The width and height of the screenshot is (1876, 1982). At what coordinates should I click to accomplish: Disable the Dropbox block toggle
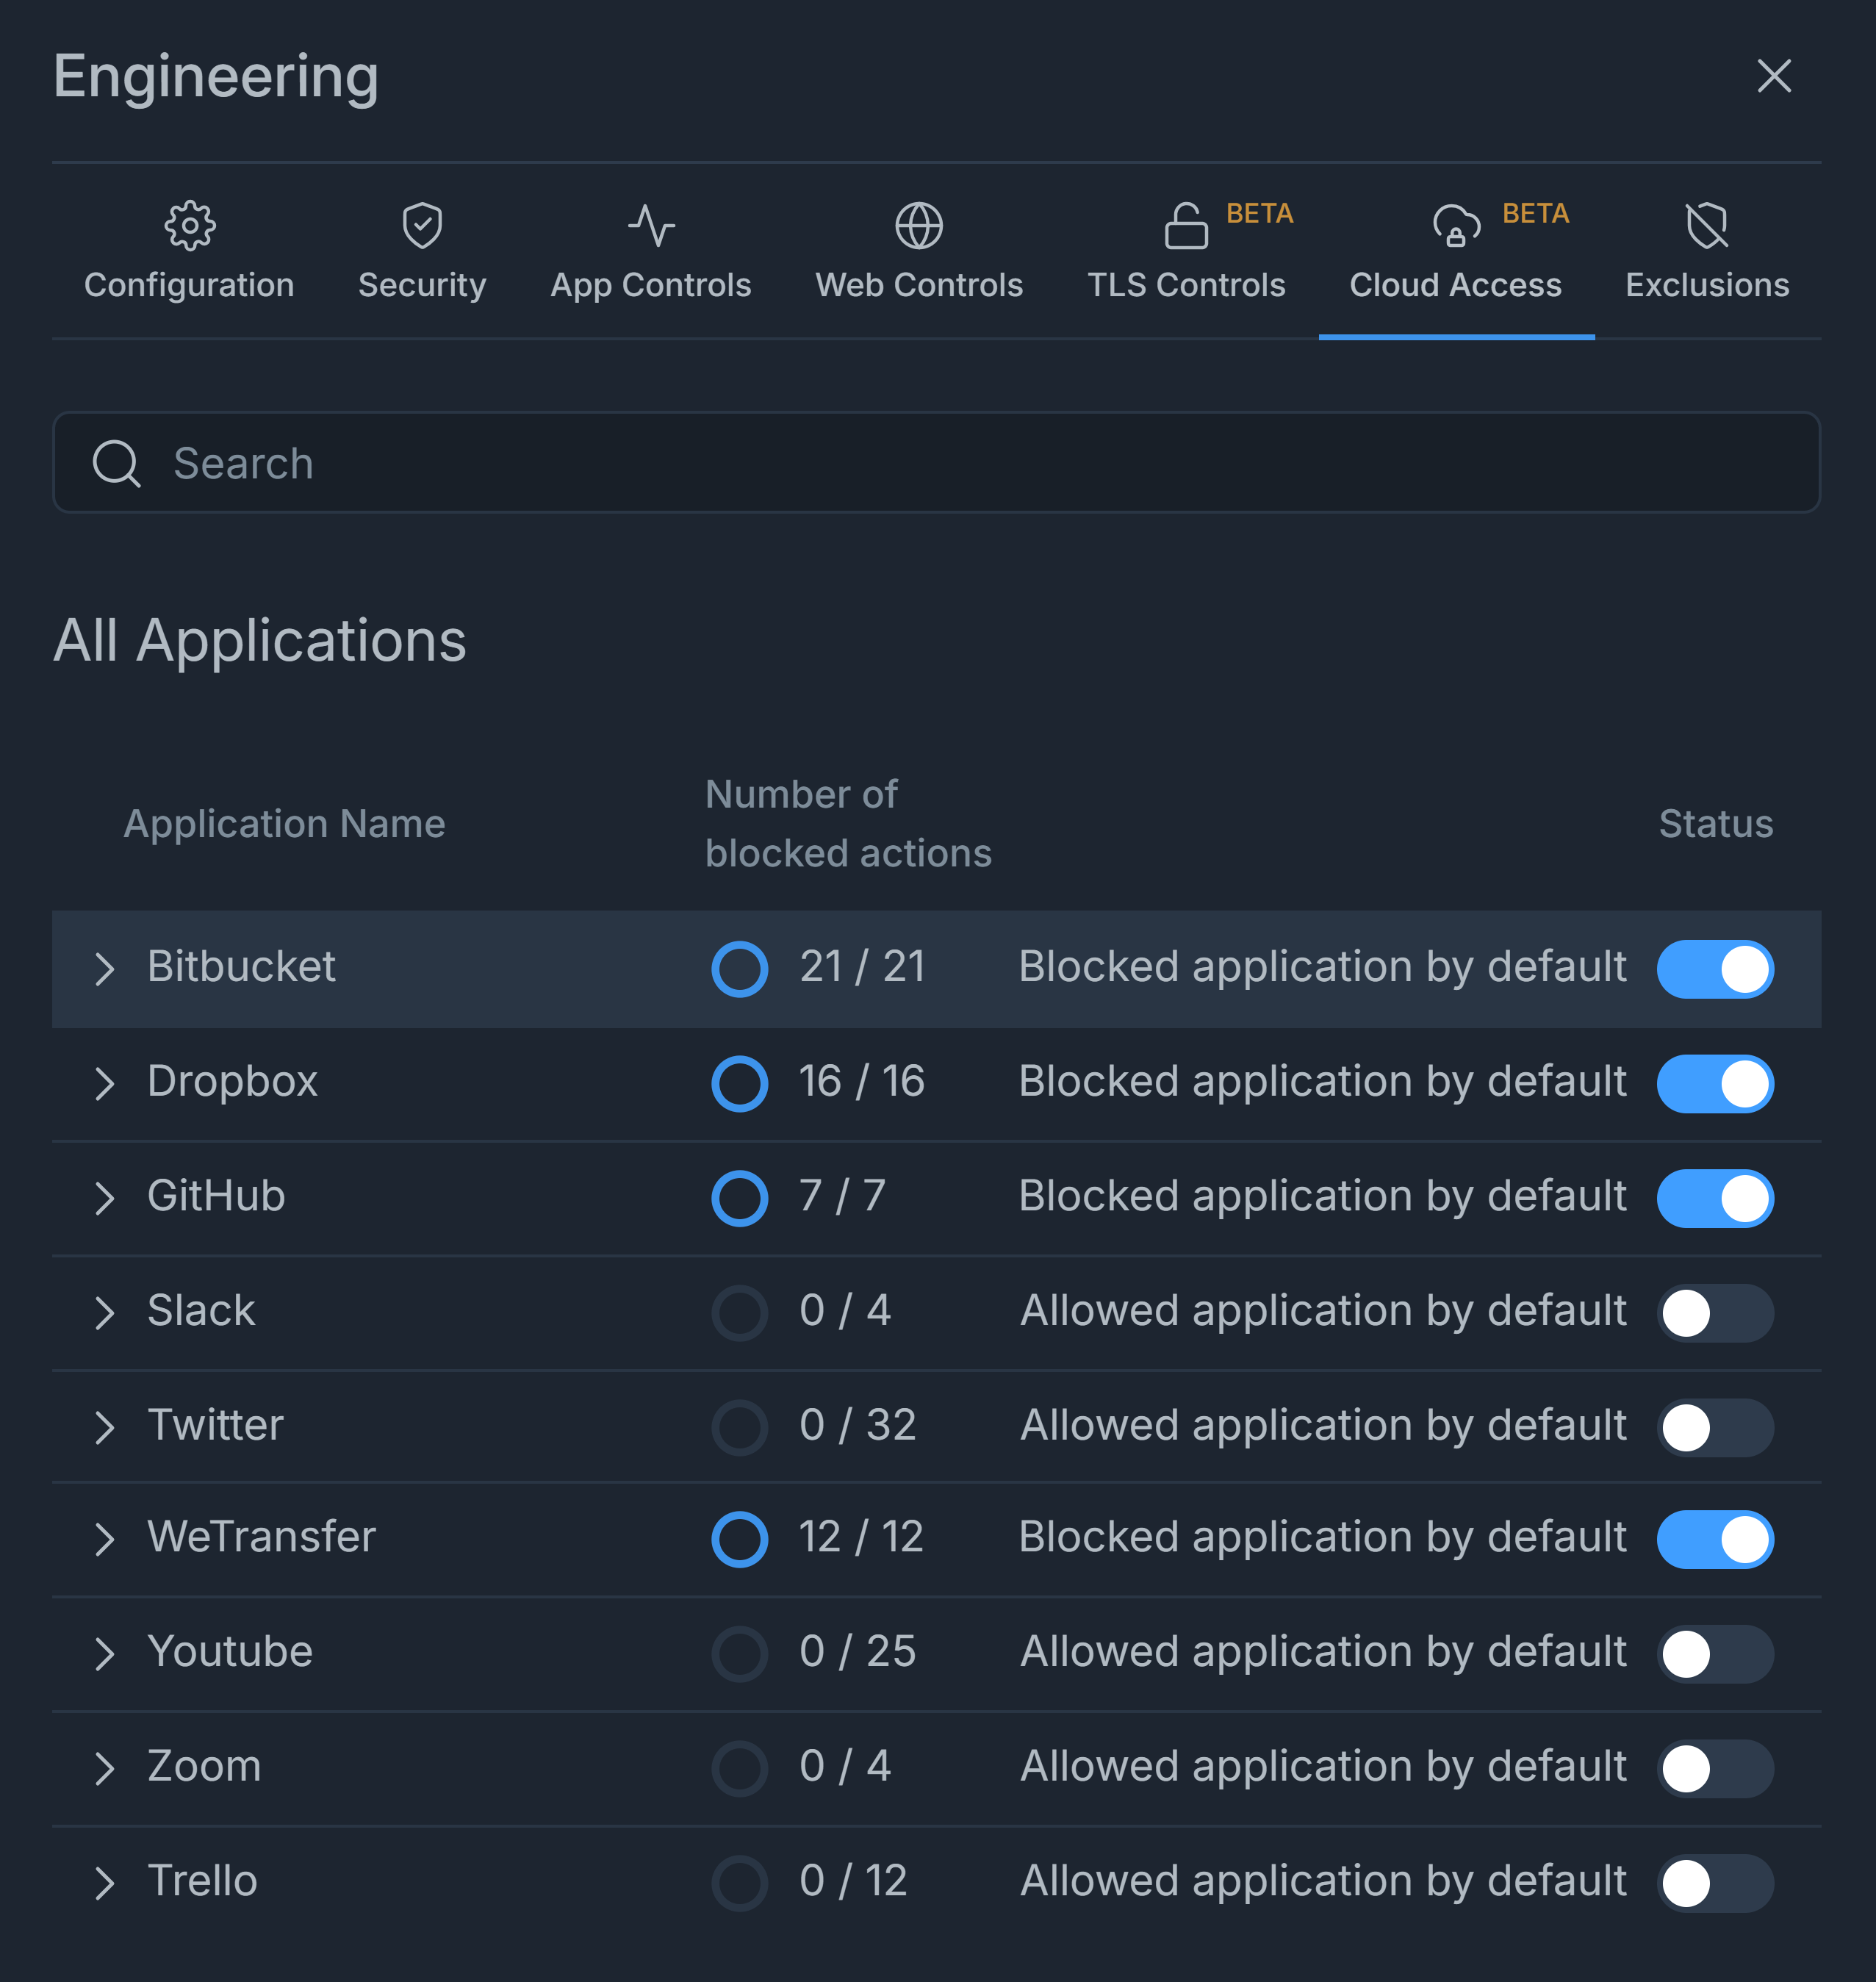[1714, 1083]
